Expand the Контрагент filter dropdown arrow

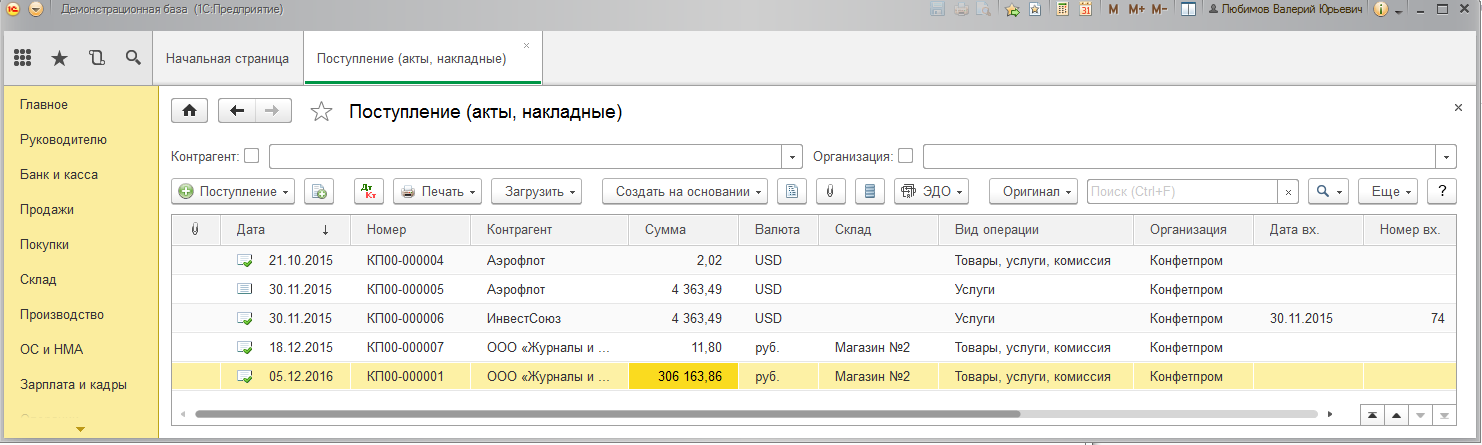[793, 157]
